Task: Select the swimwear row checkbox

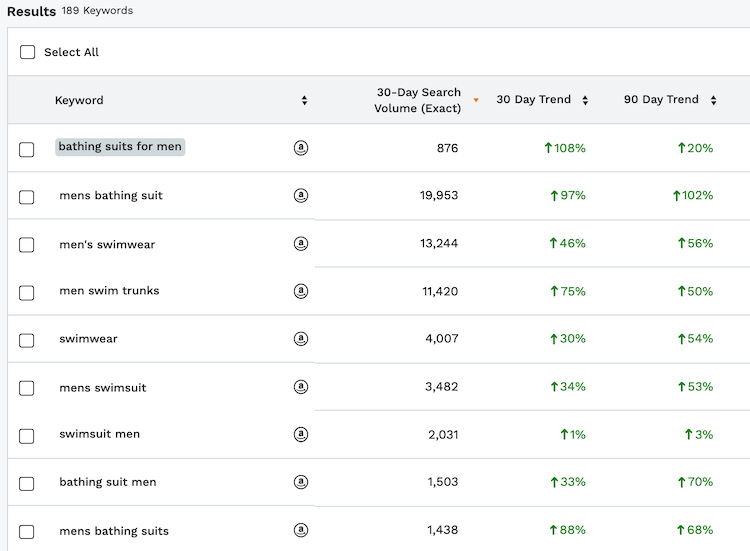Action: click(x=26, y=341)
